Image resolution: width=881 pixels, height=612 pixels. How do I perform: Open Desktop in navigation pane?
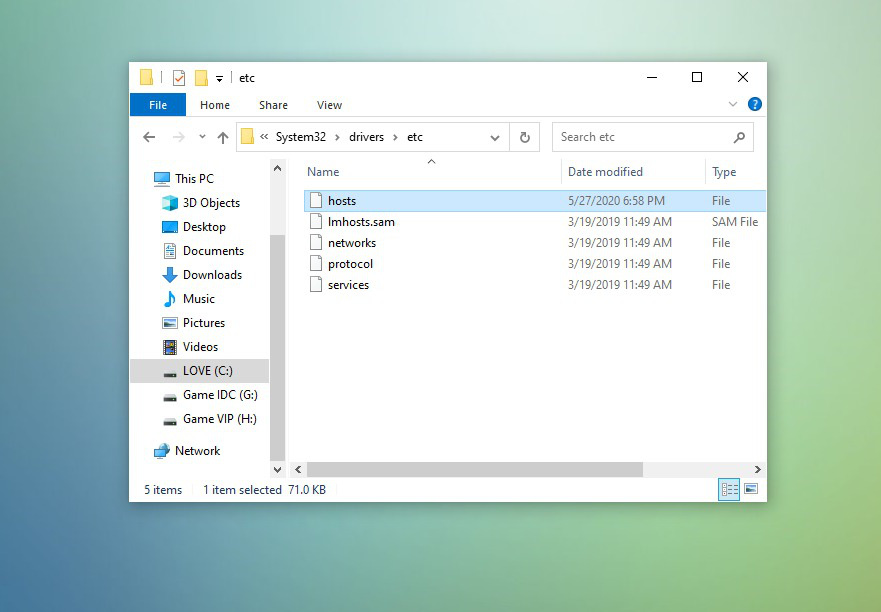click(x=194, y=227)
